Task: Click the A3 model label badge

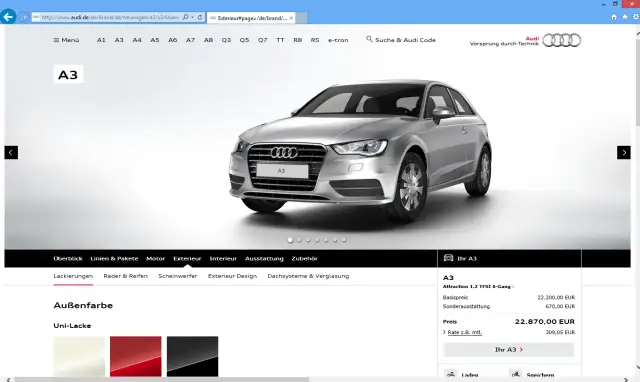Action: 68,75
